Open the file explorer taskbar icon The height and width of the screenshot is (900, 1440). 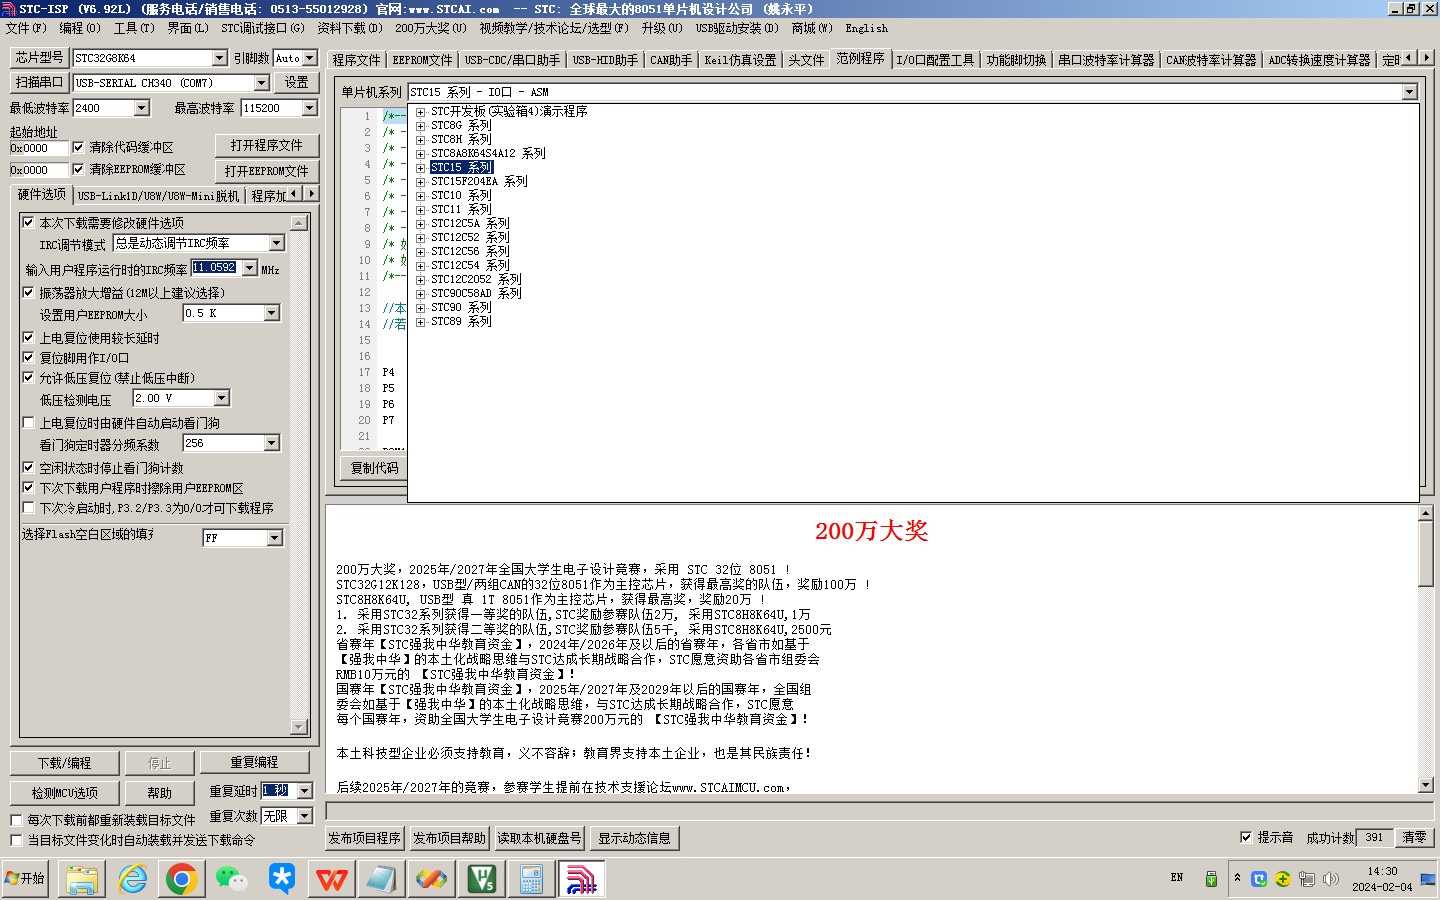pyautogui.click(x=81, y=879)
